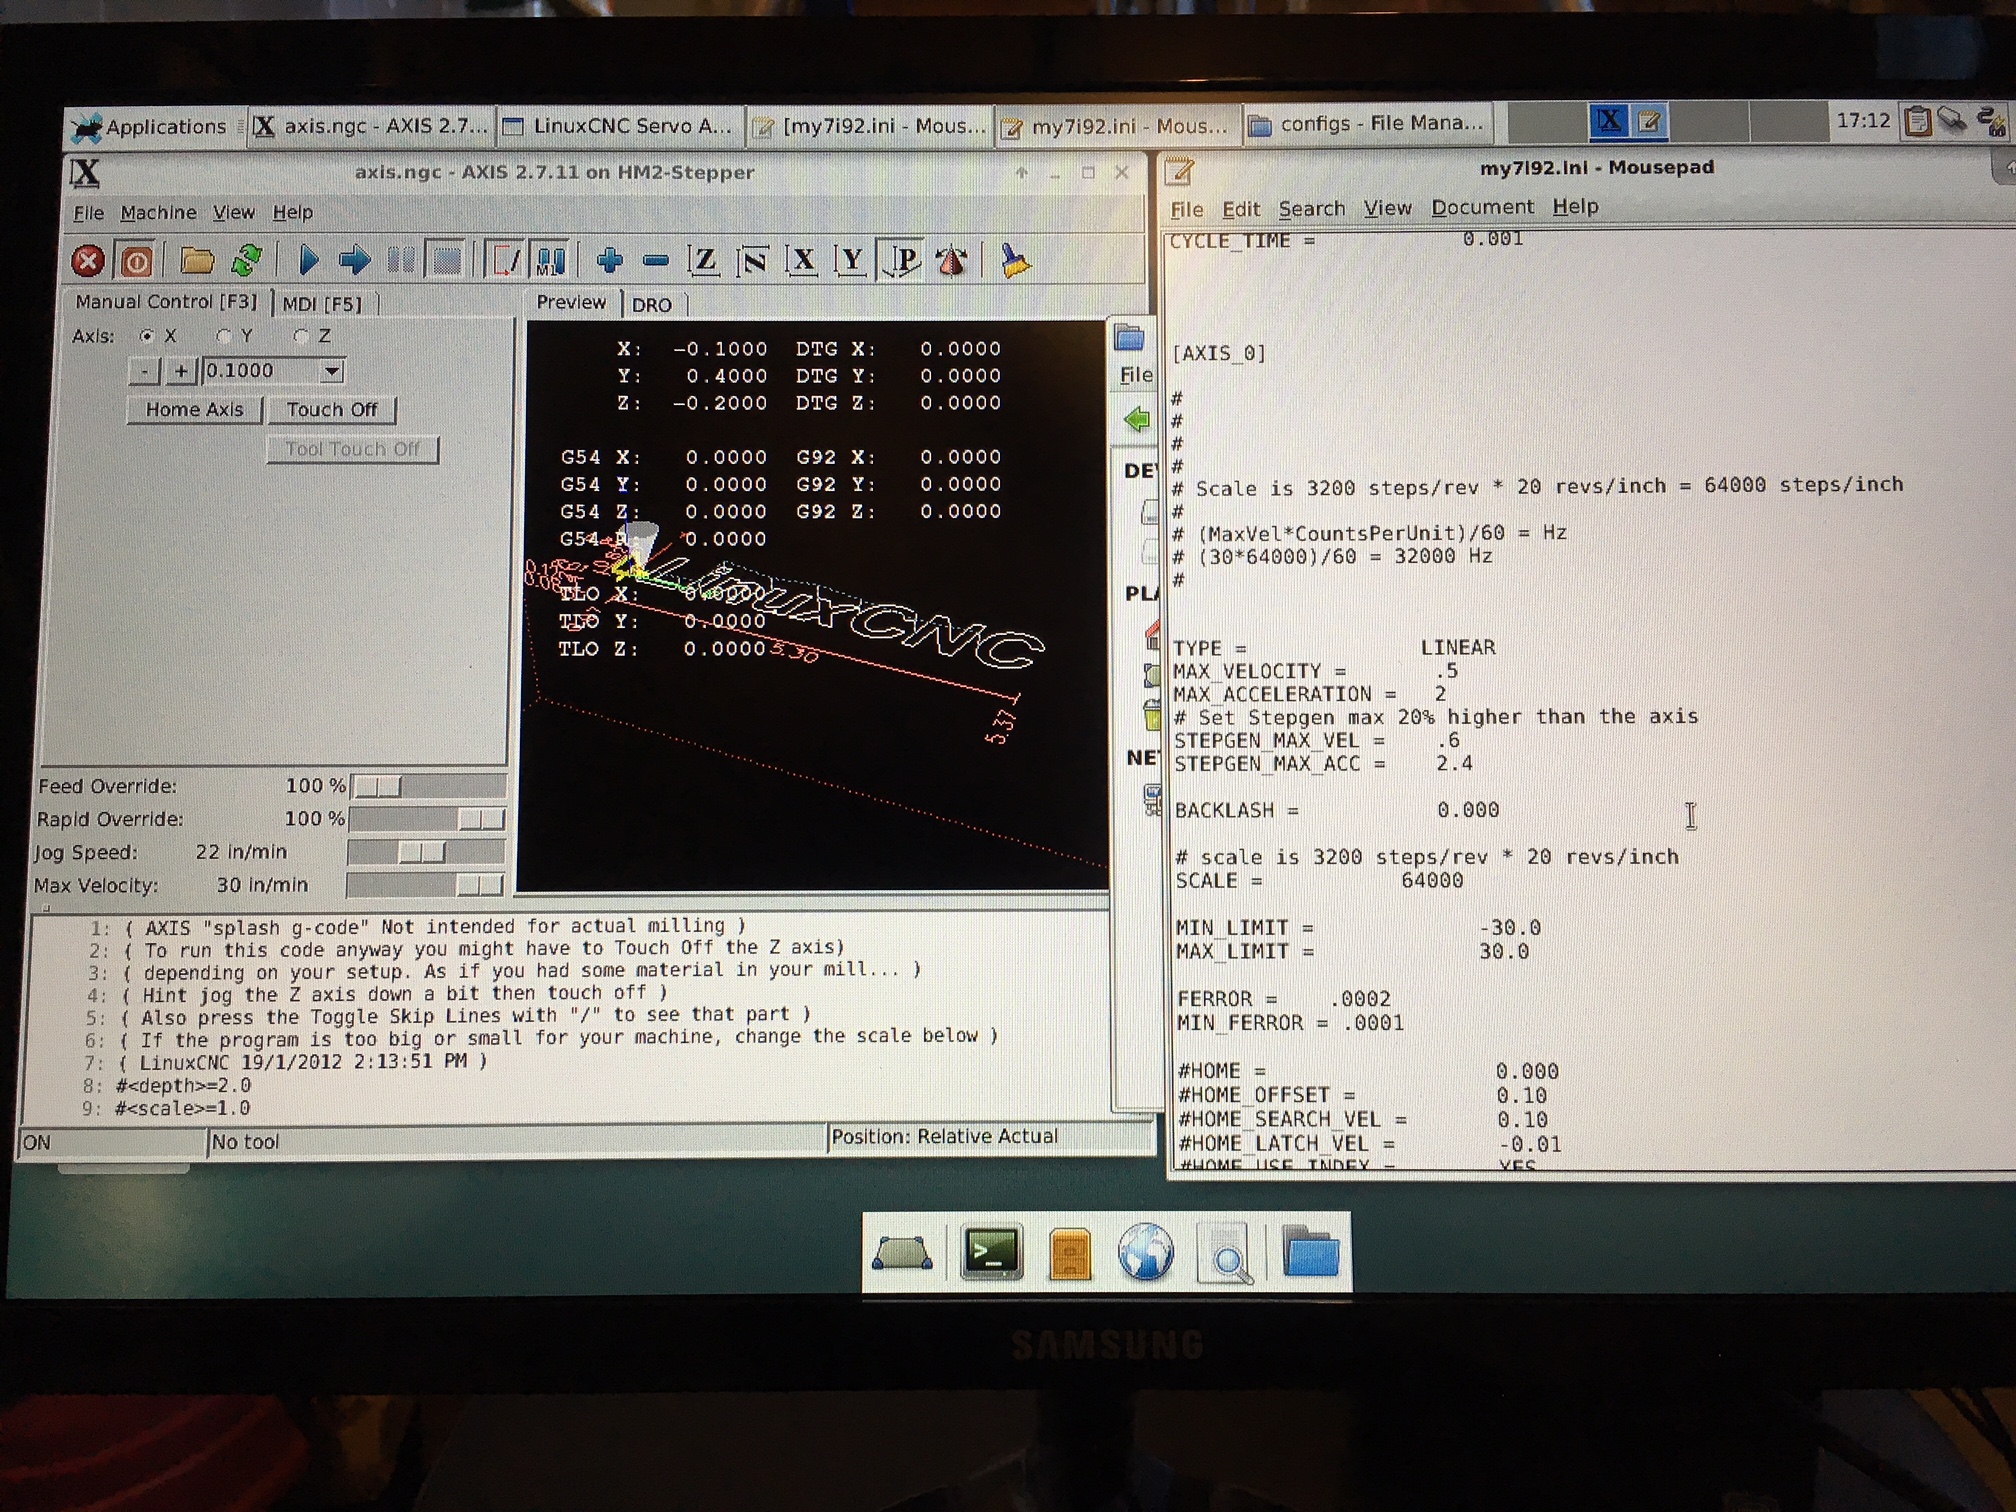Click the Jog Speed slider

pos(426,853)
